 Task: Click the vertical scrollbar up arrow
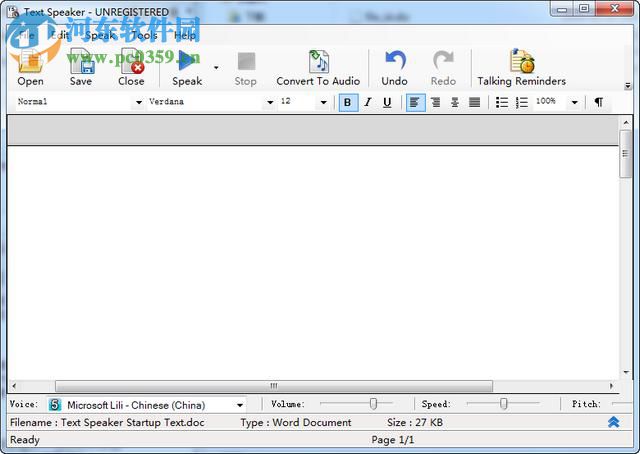point(626,122)
